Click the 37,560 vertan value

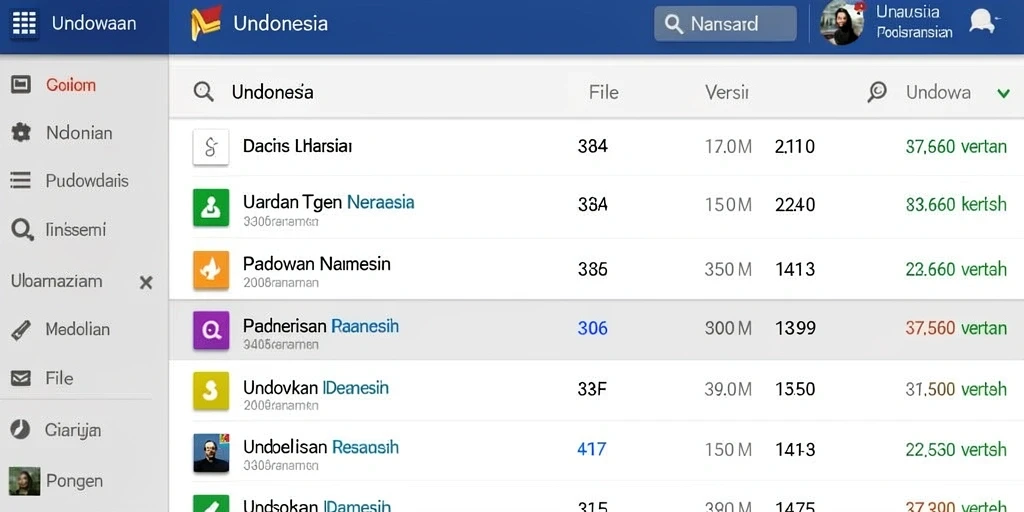point(956,328)
